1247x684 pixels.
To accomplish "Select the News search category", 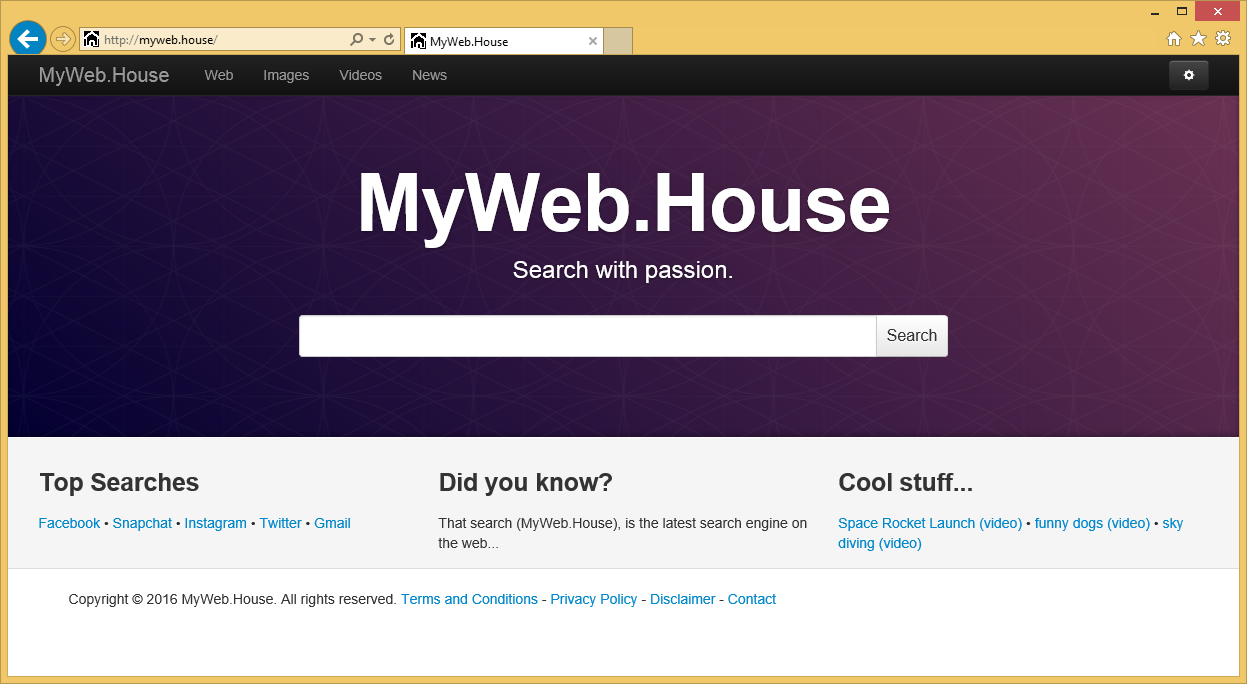I will coord(429,75).
